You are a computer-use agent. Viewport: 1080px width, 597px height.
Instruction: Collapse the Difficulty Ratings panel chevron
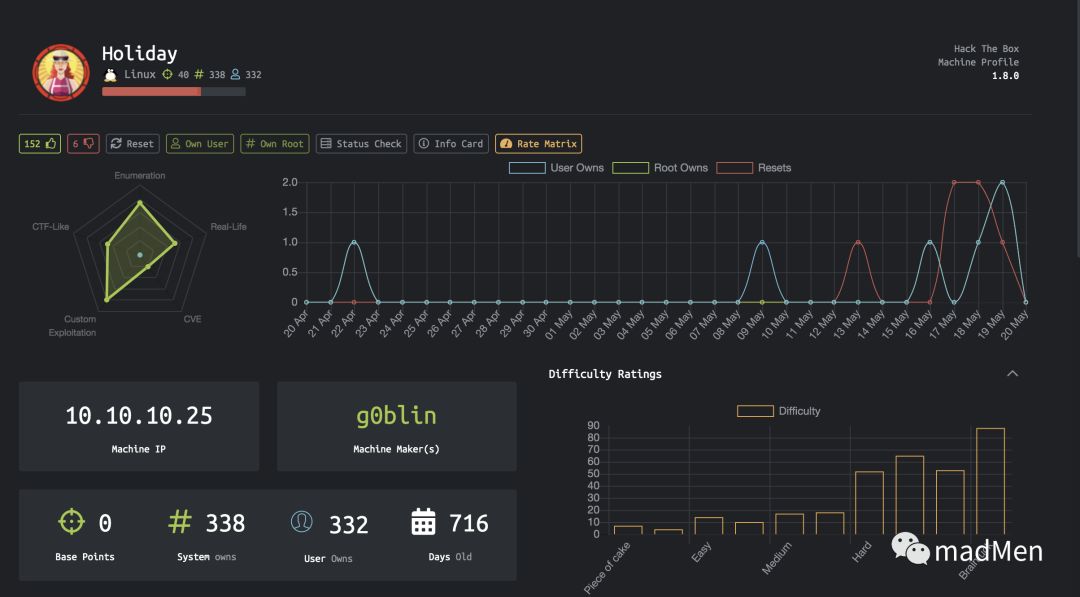click(x=1012, y=374)
